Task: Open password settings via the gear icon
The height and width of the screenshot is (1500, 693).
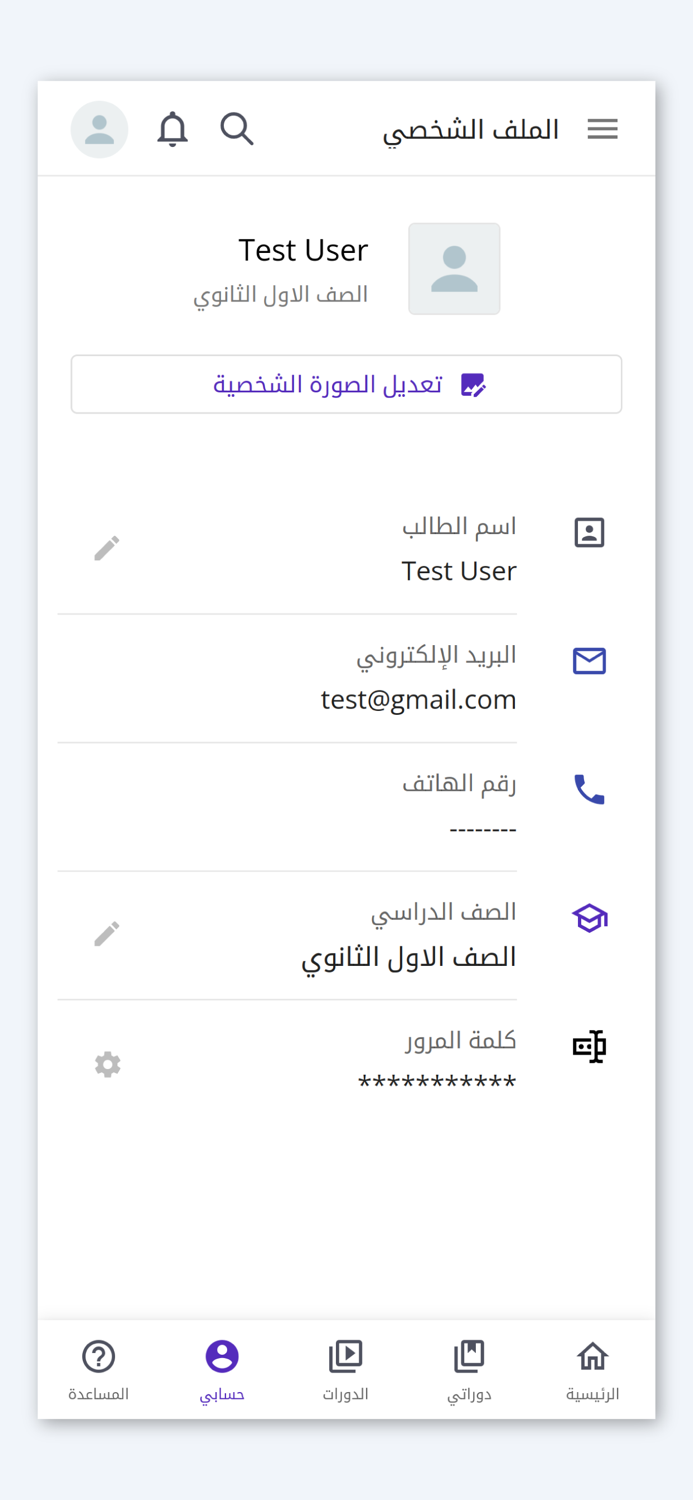Action: point(107,1064)
